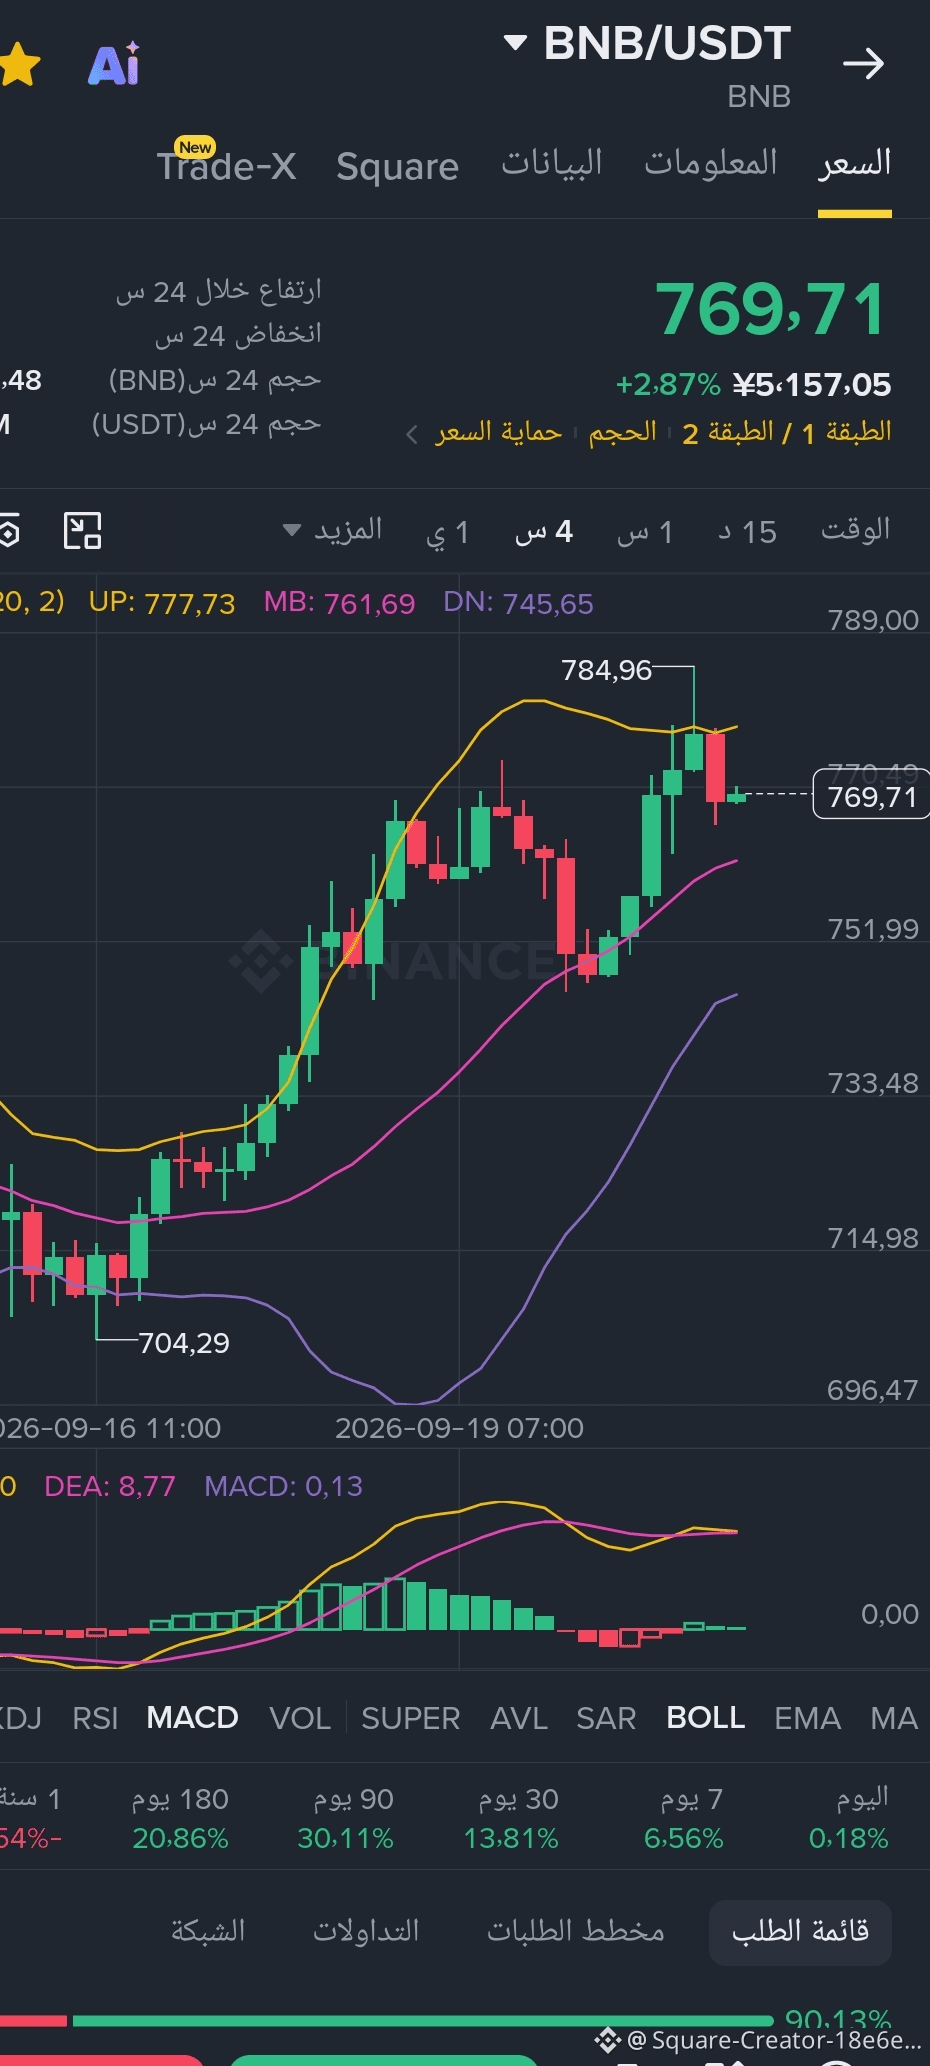
Task: Switch to the Square tab
Action: [x=397, y=166]
